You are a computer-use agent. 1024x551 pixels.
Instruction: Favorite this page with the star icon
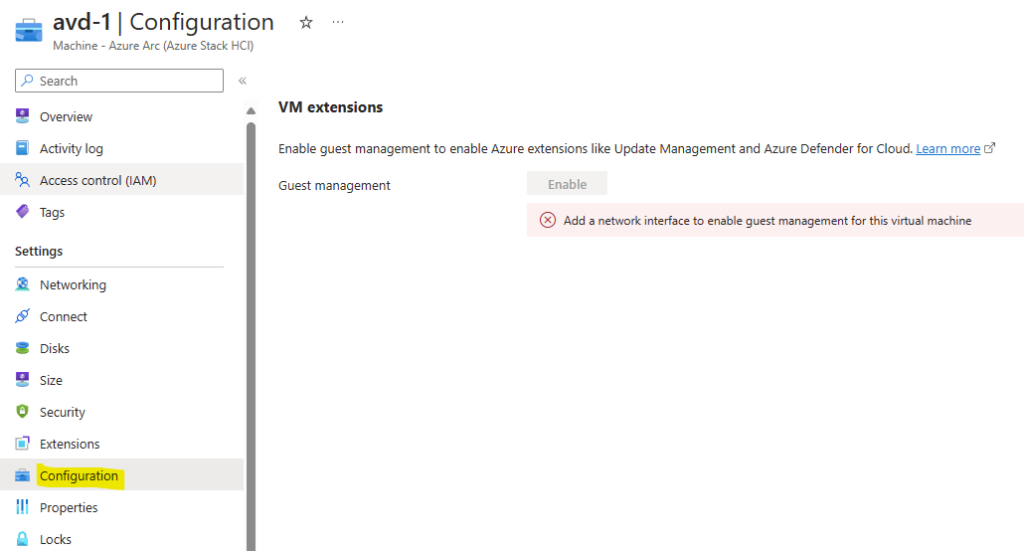[306, 23]
